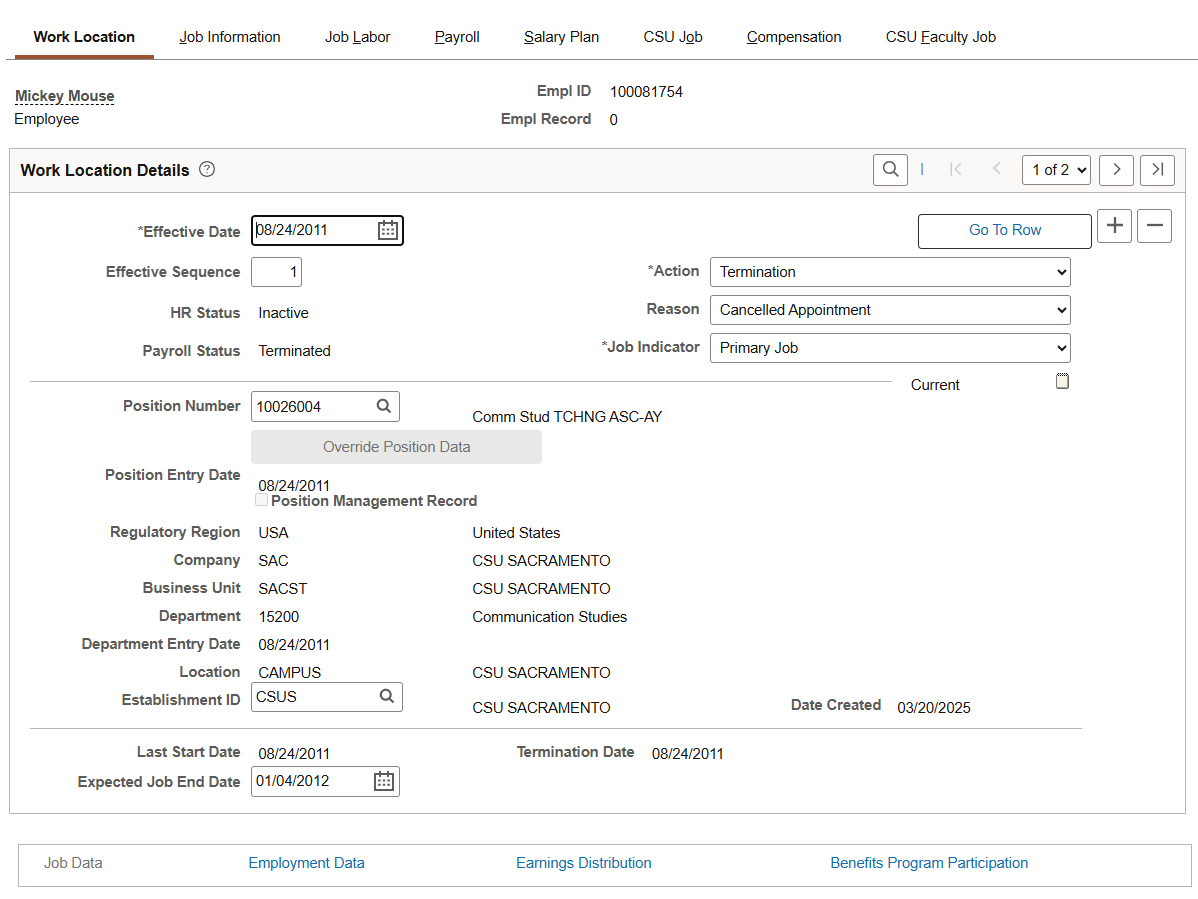Image resolution: width=1198 pixels, height=899 pixels.
Task: Open the Employment Data link
Action: [306, 863]
